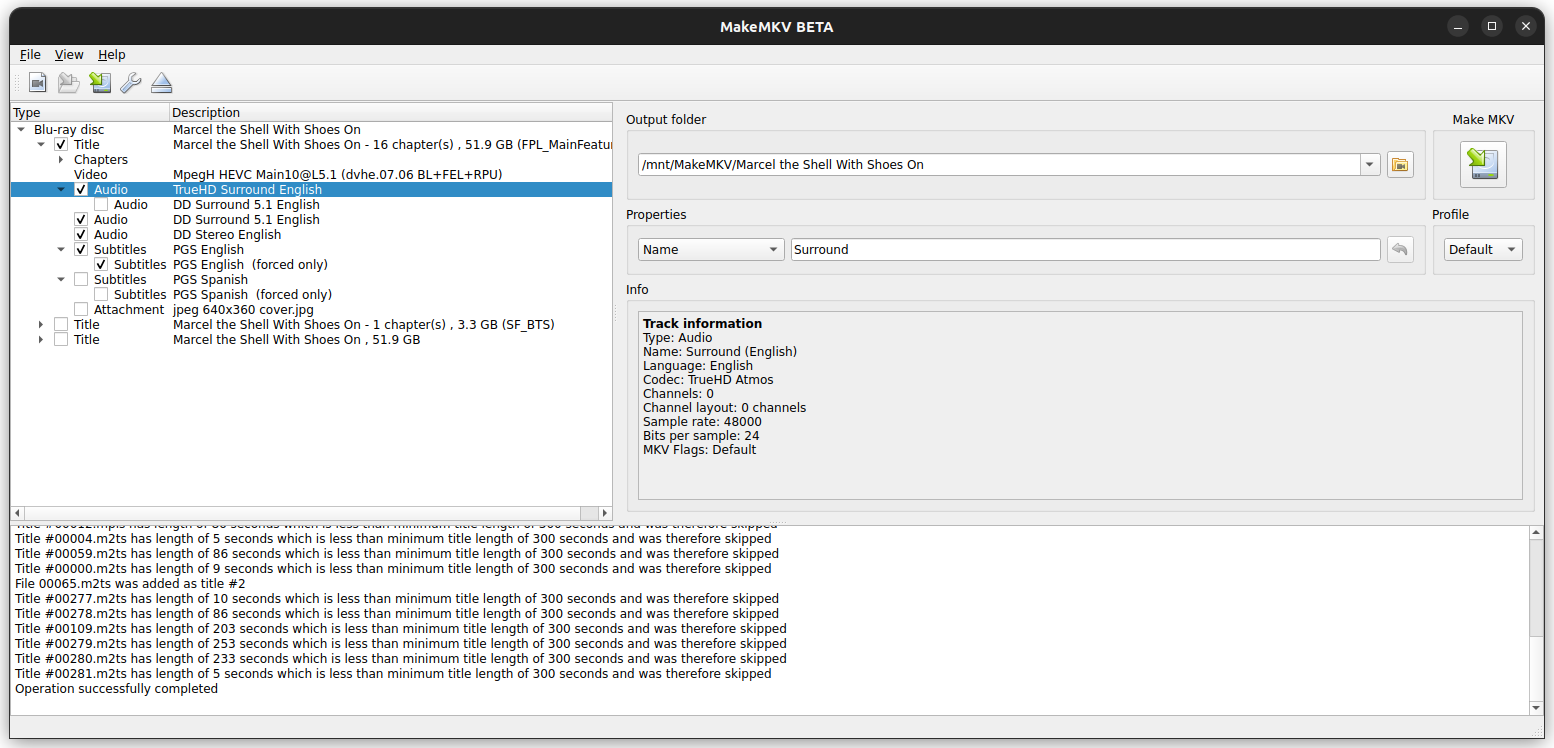The image size is (1554, 748).
Task: Open the output folder dropdown arrow
Action: point(1370,164)
